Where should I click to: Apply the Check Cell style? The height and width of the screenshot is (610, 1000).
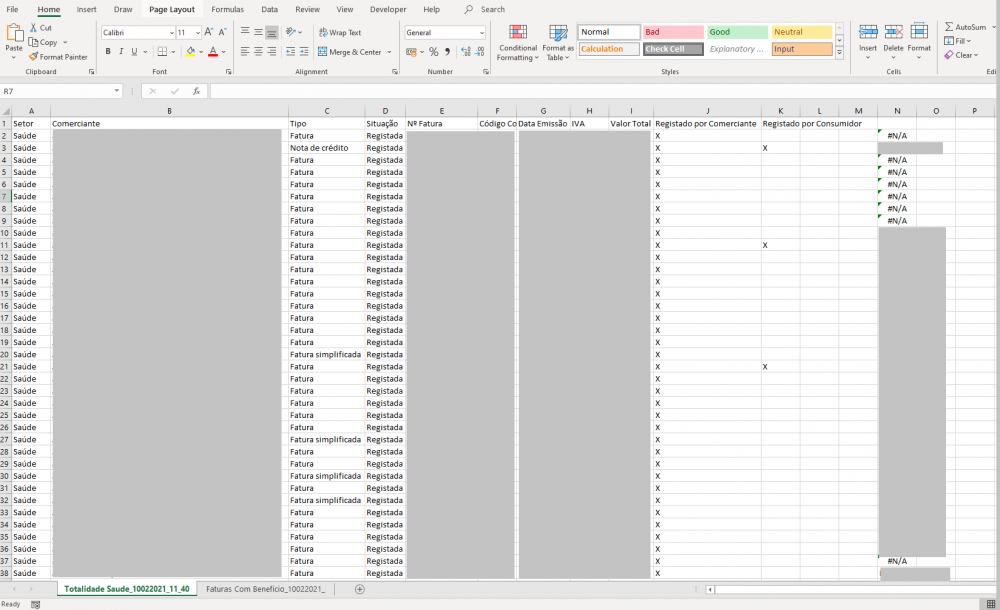(673, 49)
